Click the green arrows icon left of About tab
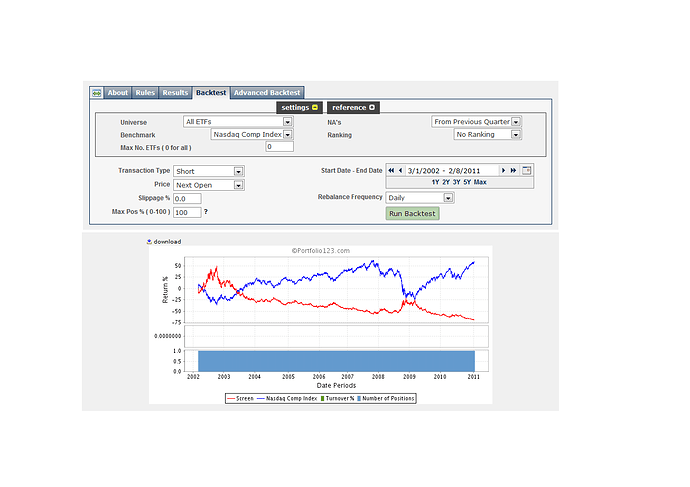Screen dimensions: 690x487 point(97,93)
